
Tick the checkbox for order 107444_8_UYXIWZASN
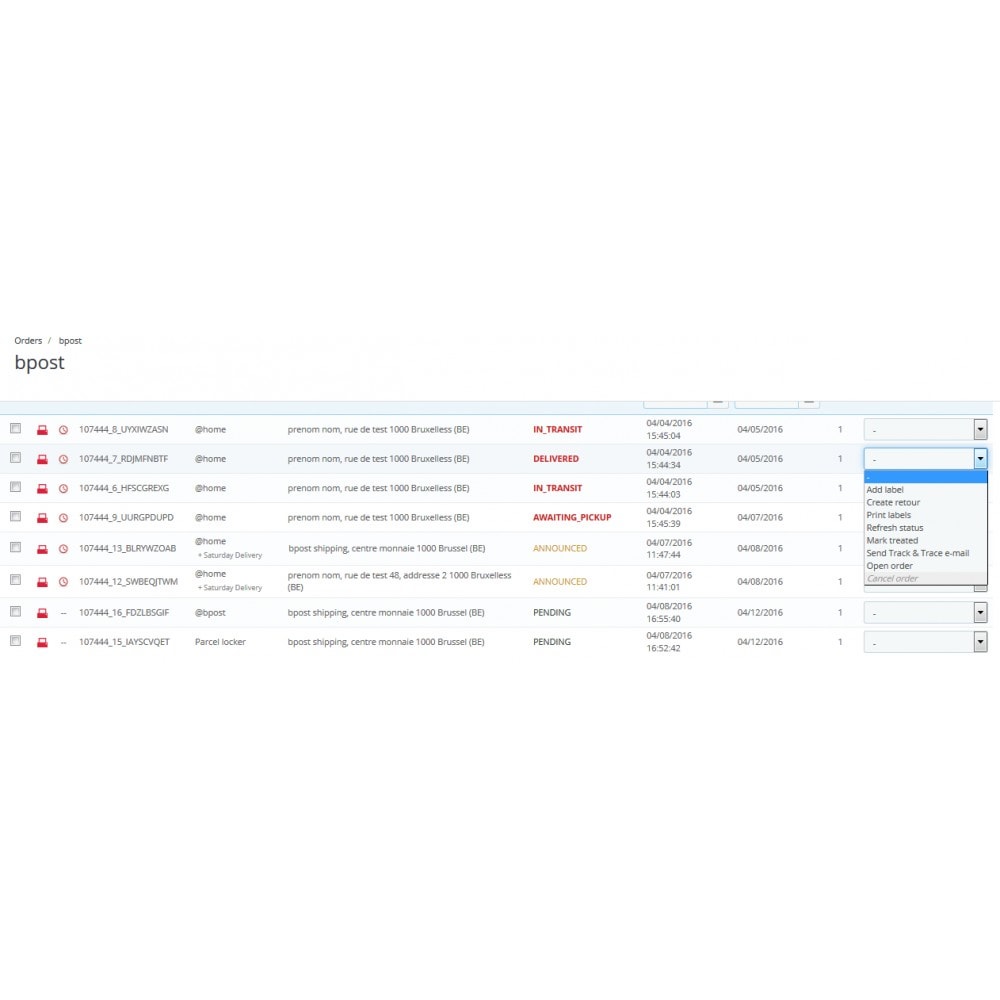15,429
